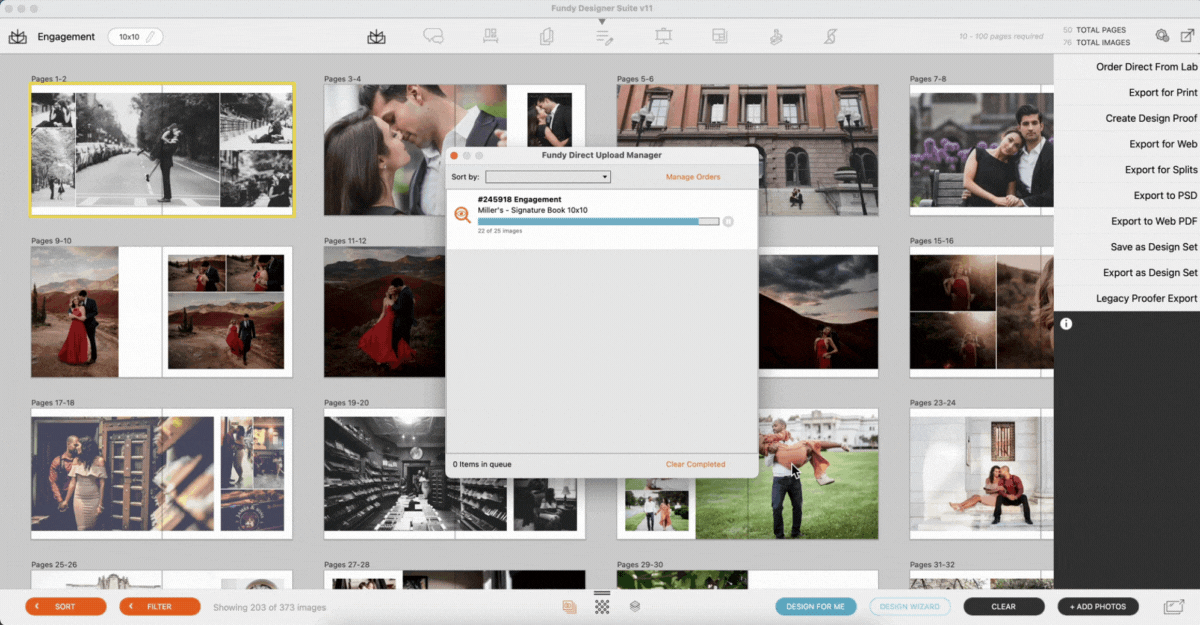
Task: Open the wall art room module icon
Action: (490, 37)
